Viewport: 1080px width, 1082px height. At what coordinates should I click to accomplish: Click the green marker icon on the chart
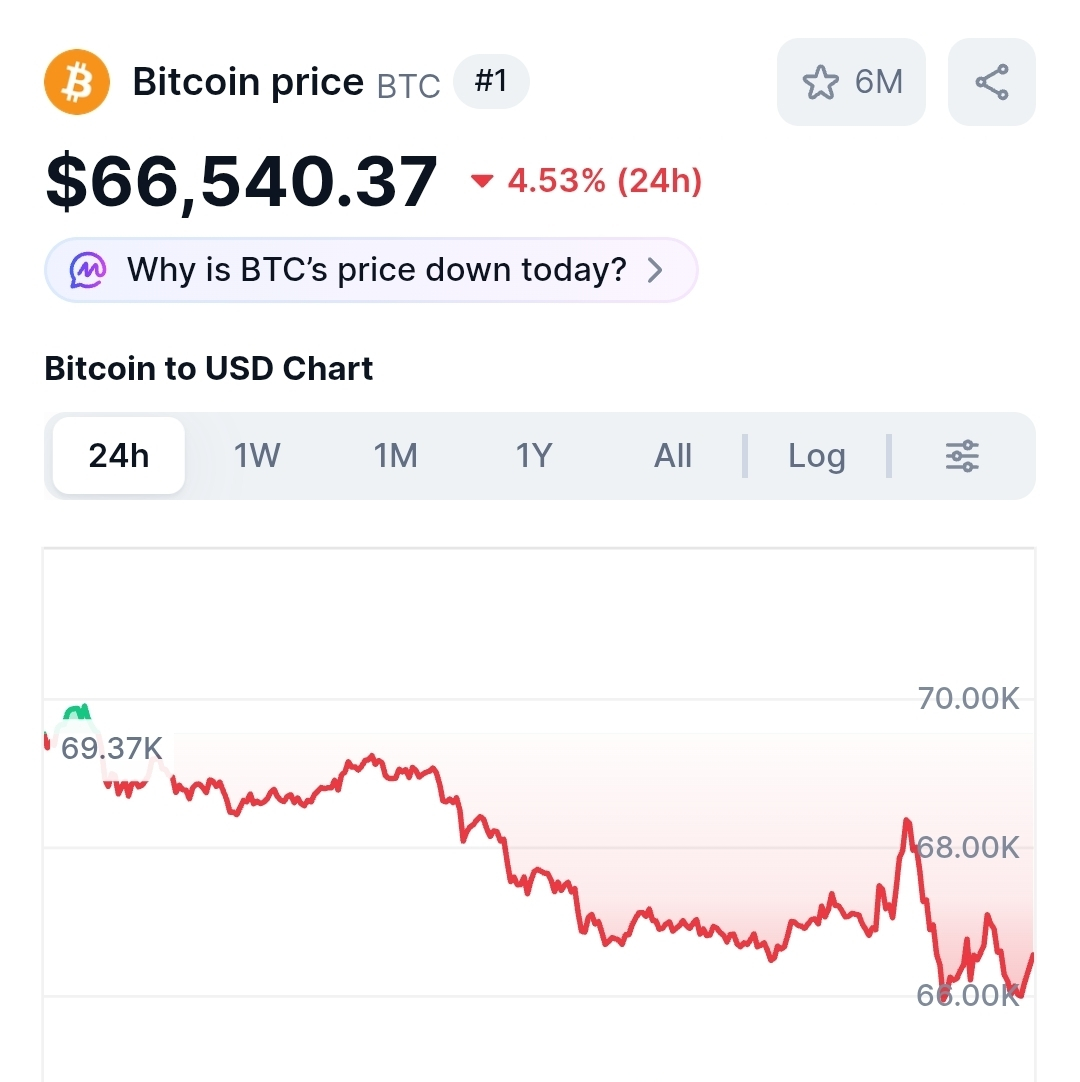[x=76, y=713]
